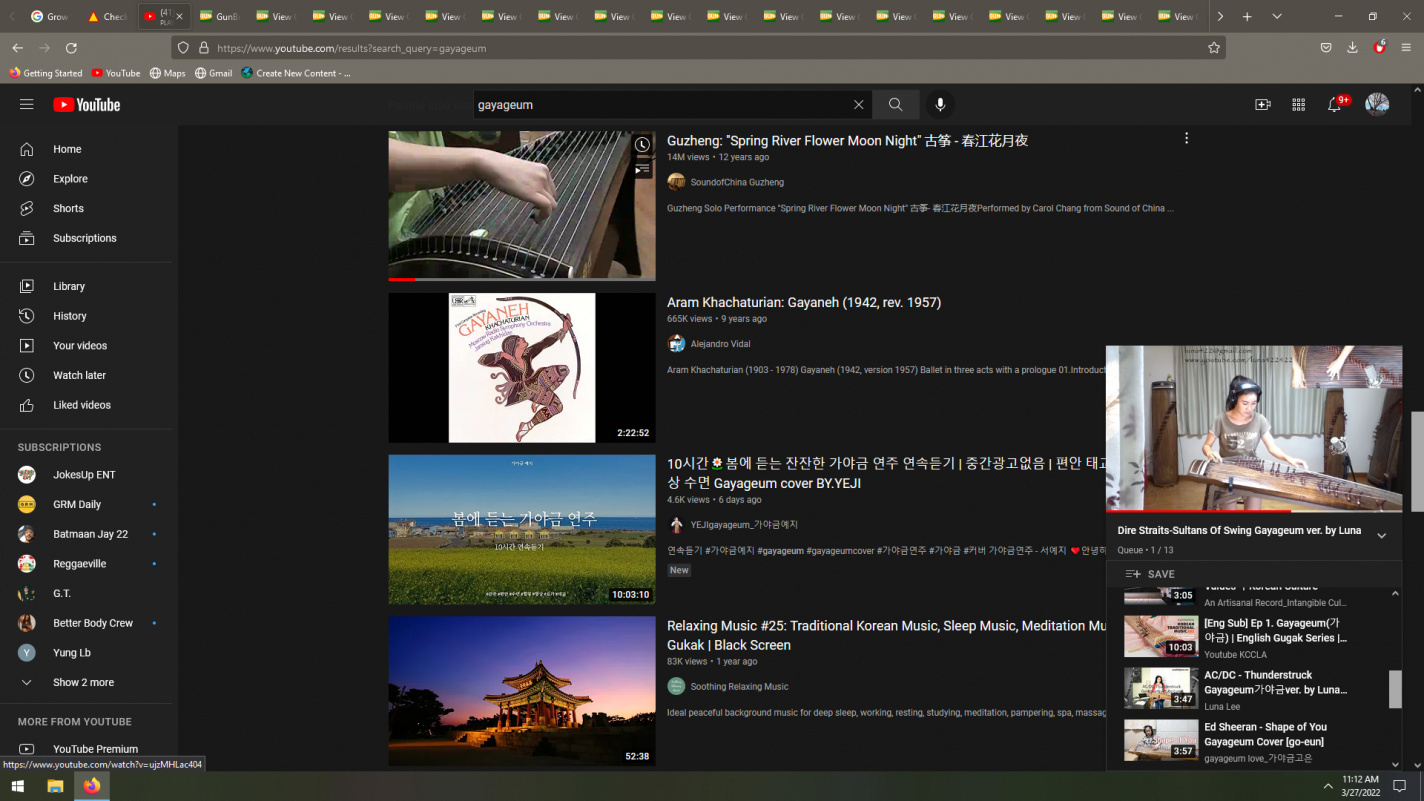1424x801 pixels.
Task: Open the Create video icon
Action: click(1263, 104)
